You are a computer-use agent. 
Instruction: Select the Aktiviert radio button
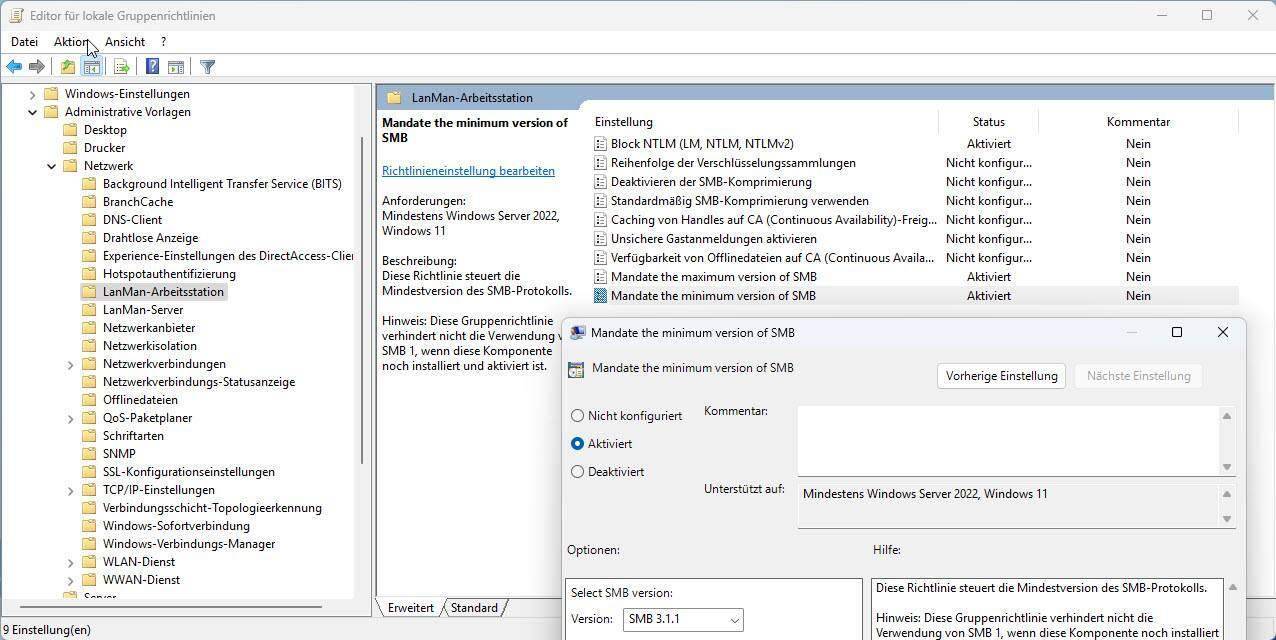(x=577, y=443)
